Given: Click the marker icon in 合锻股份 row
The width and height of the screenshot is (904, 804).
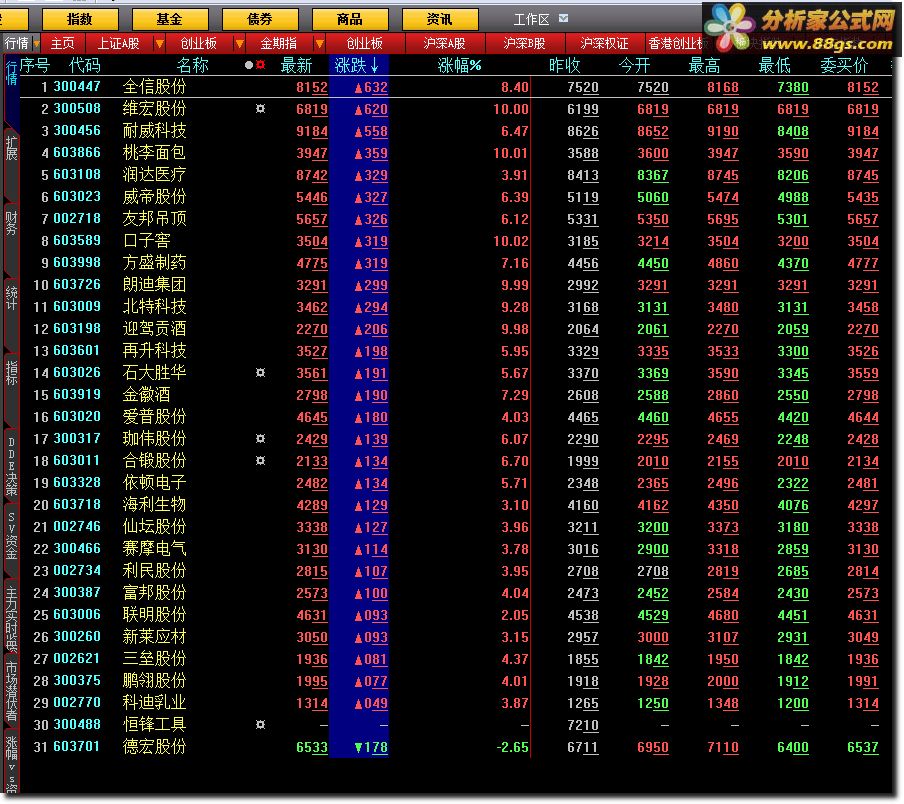Looking at the screenshot, I should tap(261, 461).
